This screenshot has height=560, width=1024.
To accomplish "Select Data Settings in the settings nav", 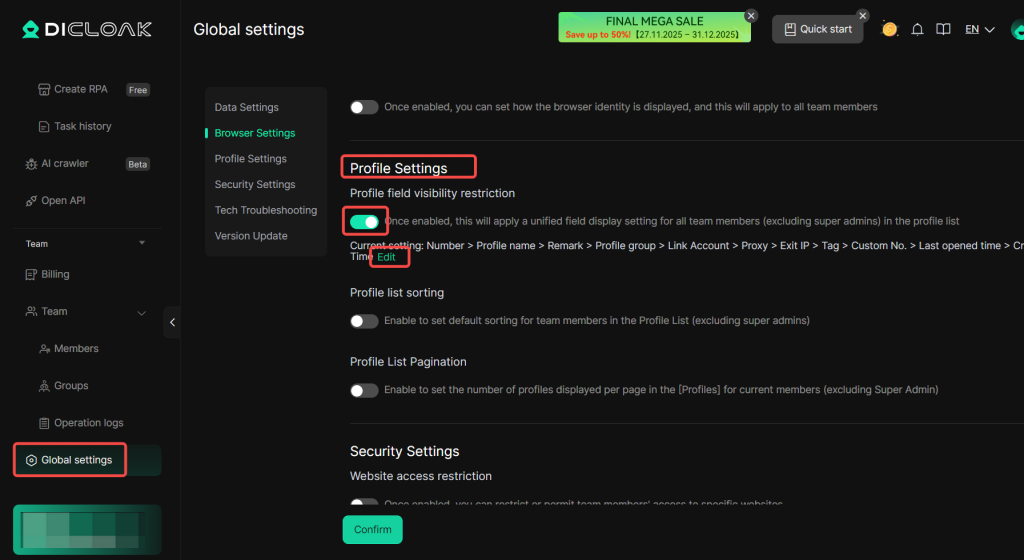I will click(246, 107).
